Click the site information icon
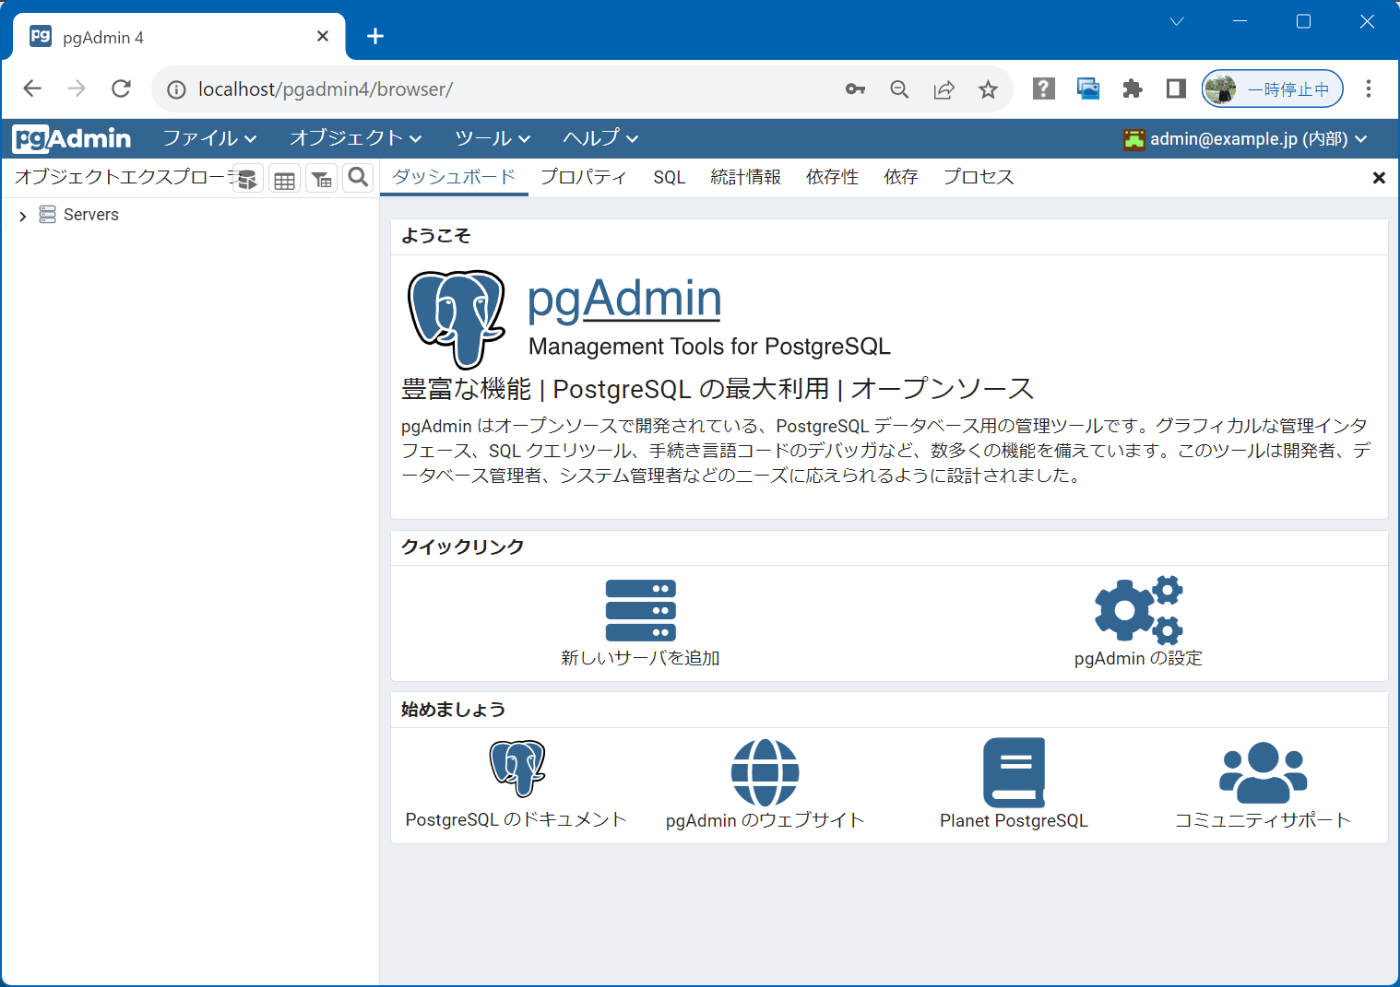The width and height of the screenshot is (1400, 987). [176, 90]
